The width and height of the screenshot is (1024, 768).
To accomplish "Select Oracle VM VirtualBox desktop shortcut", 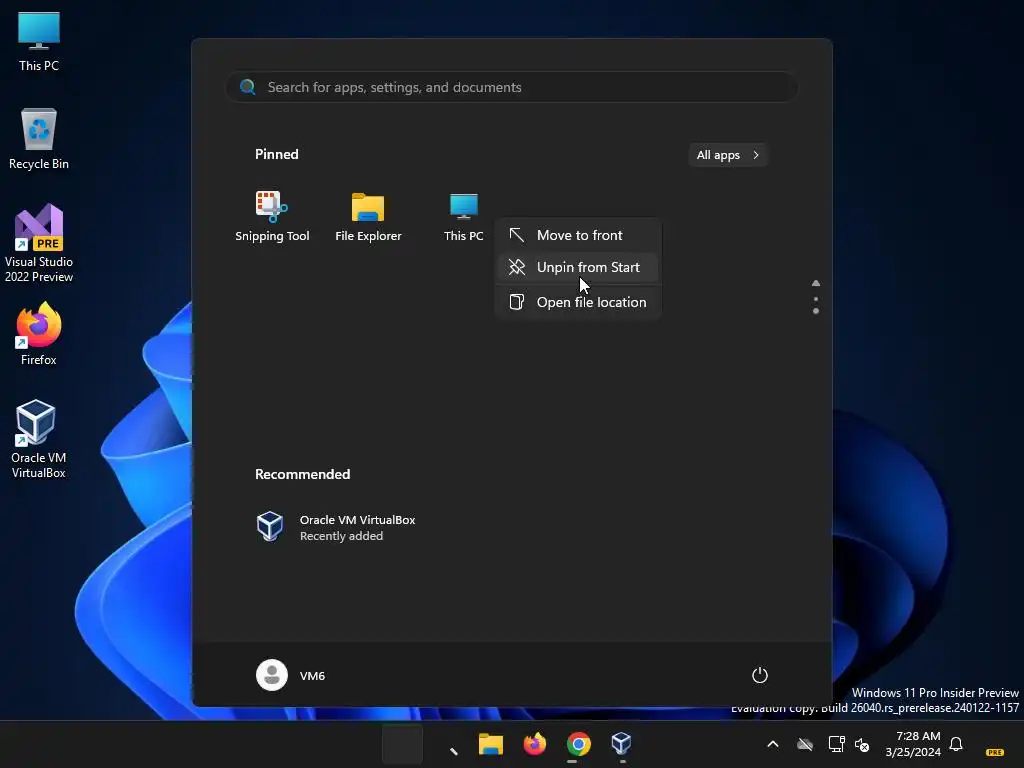I will point(39,439).
